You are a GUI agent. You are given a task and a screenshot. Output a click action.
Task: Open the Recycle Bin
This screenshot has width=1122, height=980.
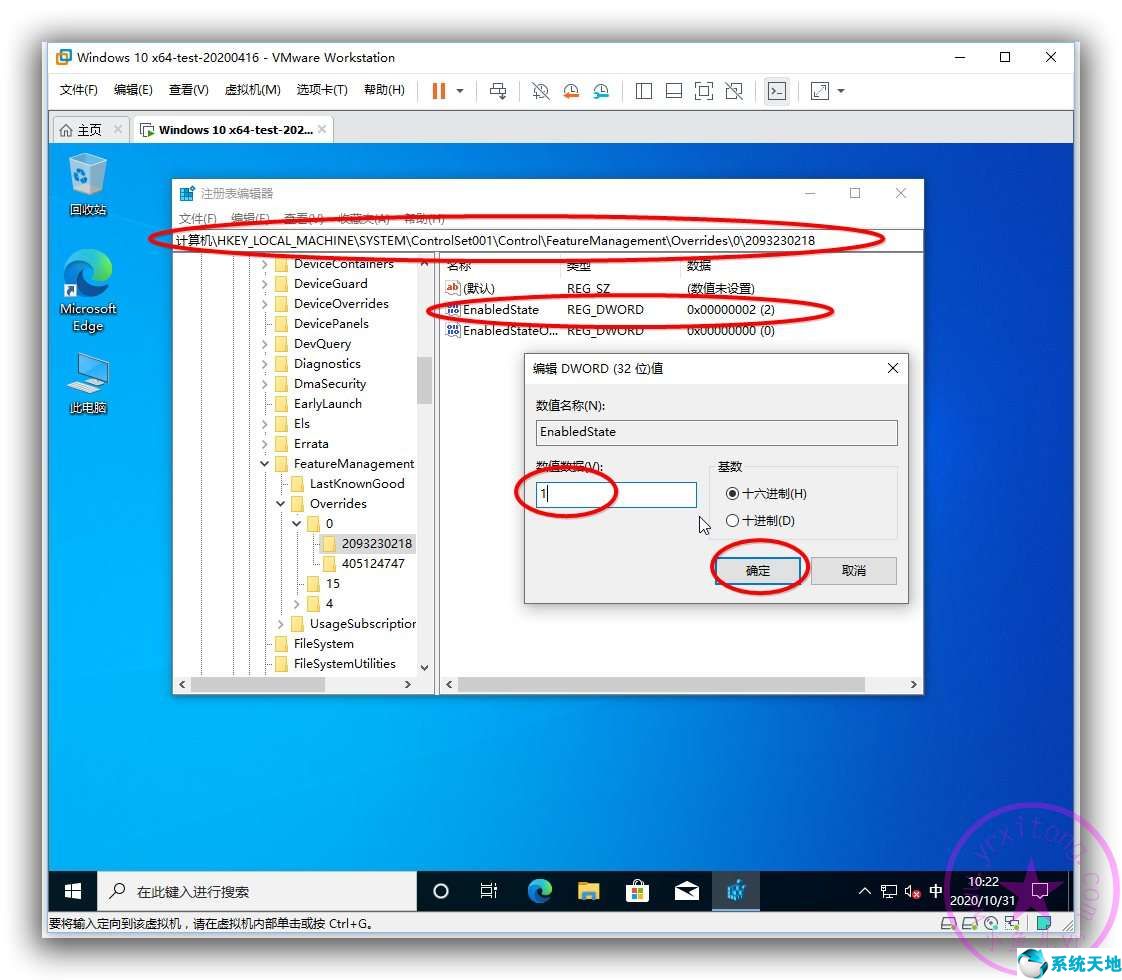(x=87, y=180)
